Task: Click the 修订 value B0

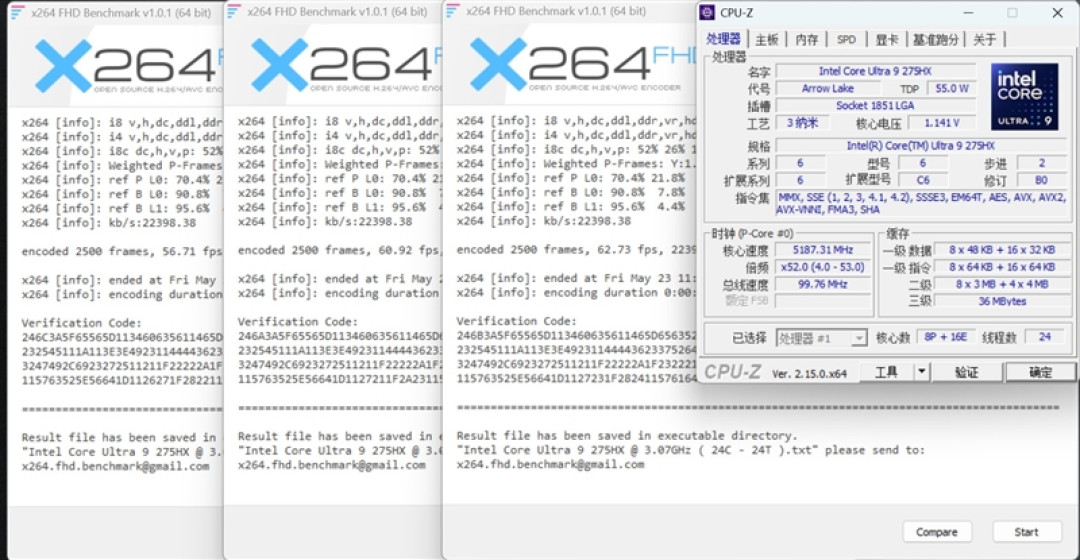Action: (1041, 180)
